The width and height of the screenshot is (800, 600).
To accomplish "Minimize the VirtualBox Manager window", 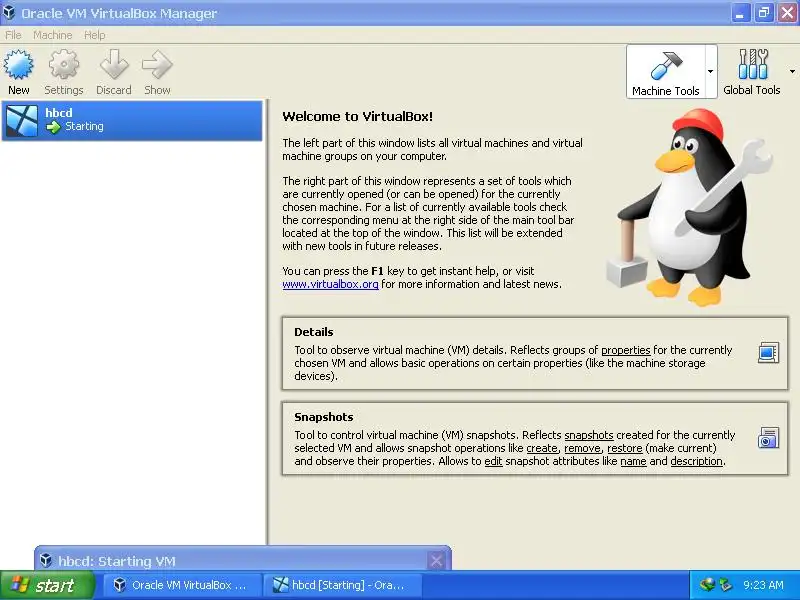I will click(x=740, y=13).
